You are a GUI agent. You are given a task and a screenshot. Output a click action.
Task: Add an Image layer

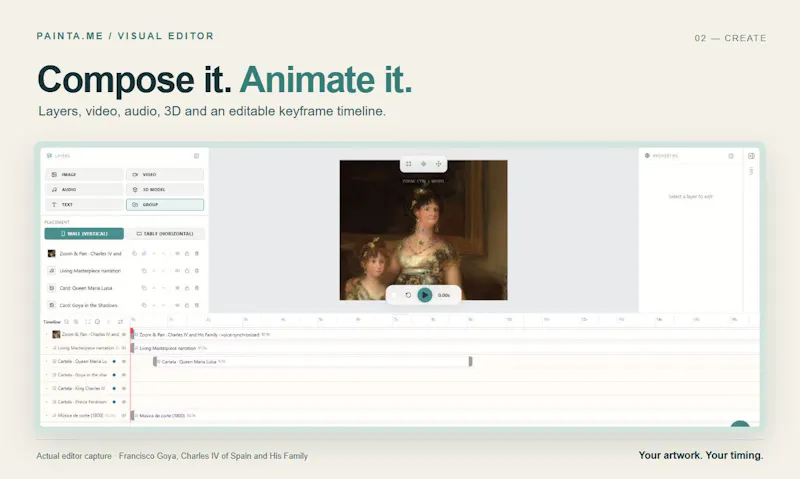84,174
